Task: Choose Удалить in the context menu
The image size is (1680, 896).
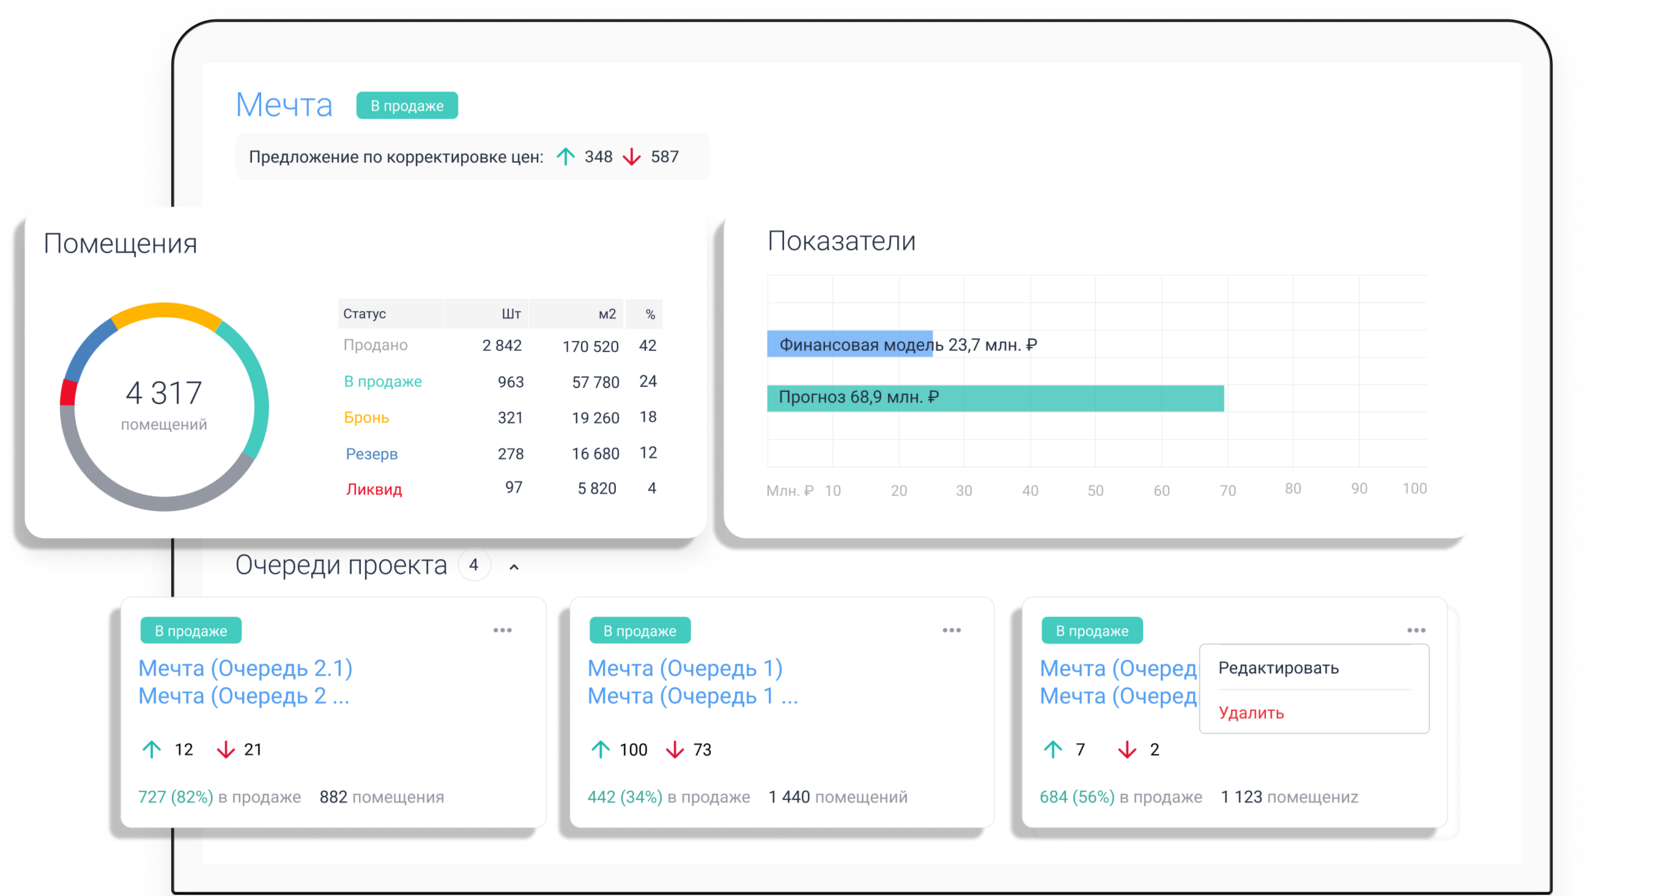Action: click(x=1251, y=713)
